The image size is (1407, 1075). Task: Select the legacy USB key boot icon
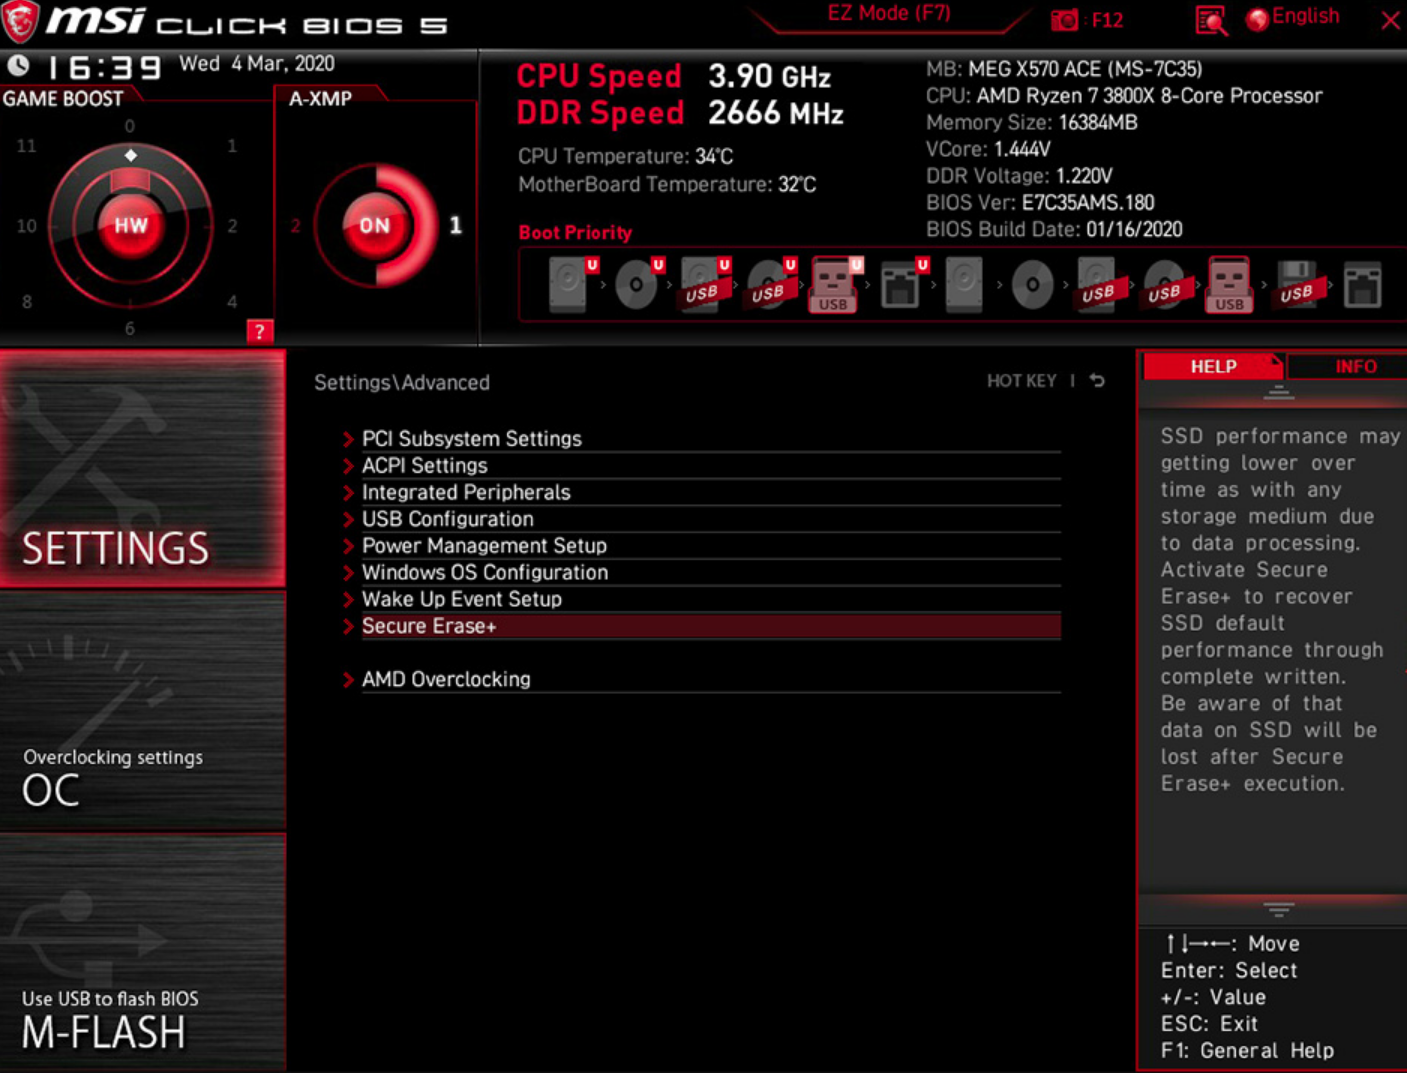[1229, 284]
